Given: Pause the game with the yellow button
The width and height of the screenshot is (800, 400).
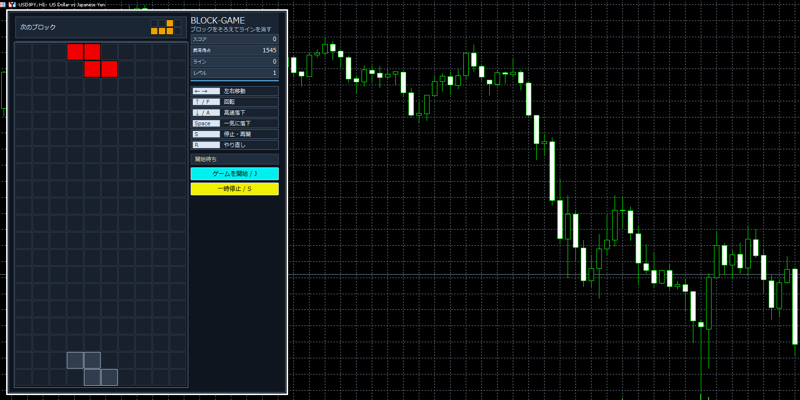Looking at the screenshot, I should coord(235,189).
